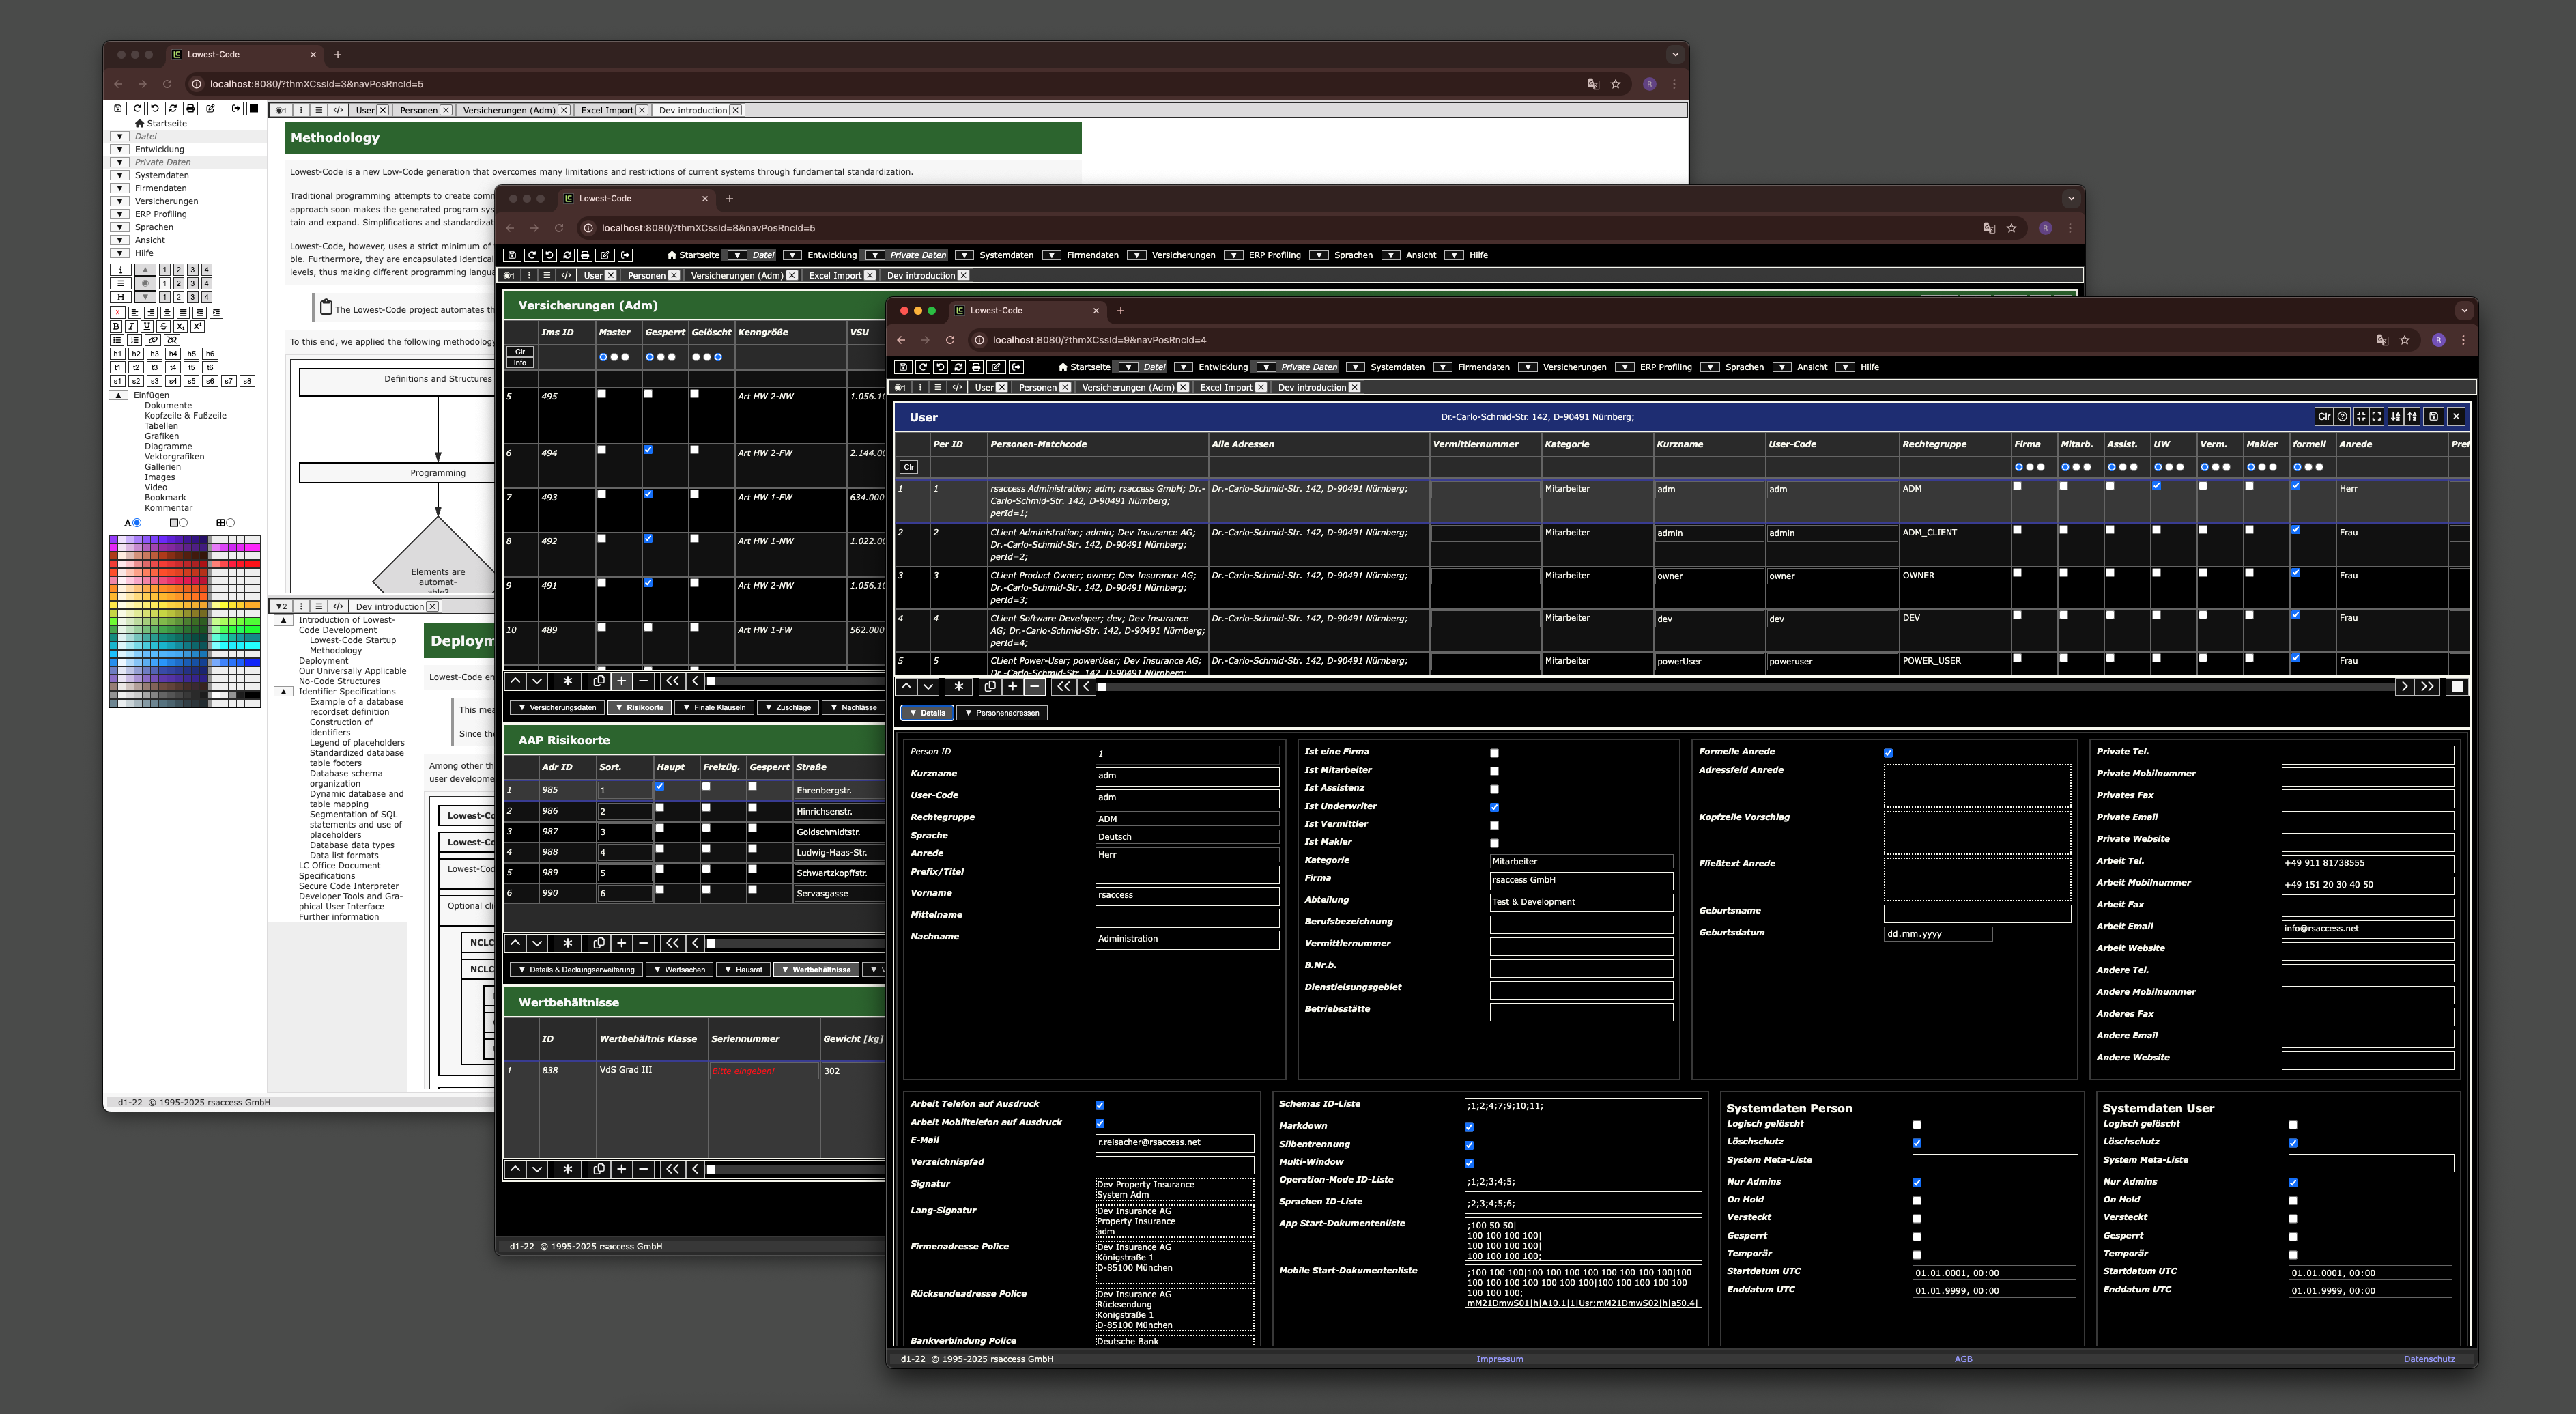Viewport: 2576px width, 1414px height.
Task: Toggle Multi-Window checkbox
Action: coord(1469,1163)
